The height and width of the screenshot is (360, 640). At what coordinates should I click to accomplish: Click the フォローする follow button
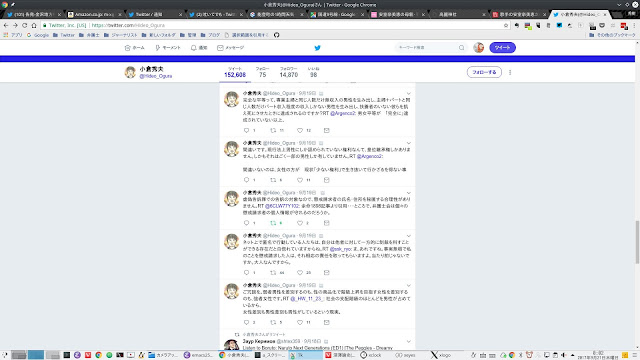coord(484,72)
